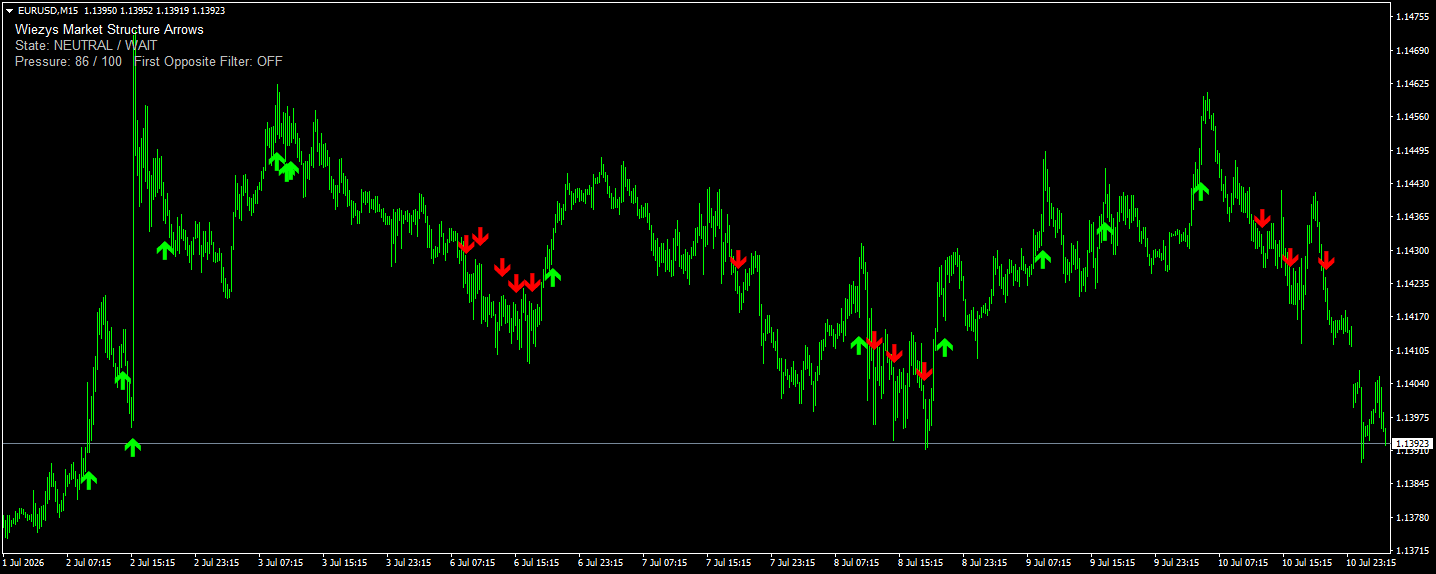Click the 6 Jul 23:15 time label
This screenshot has width=1436, height=574.
[x=601, y=563]
